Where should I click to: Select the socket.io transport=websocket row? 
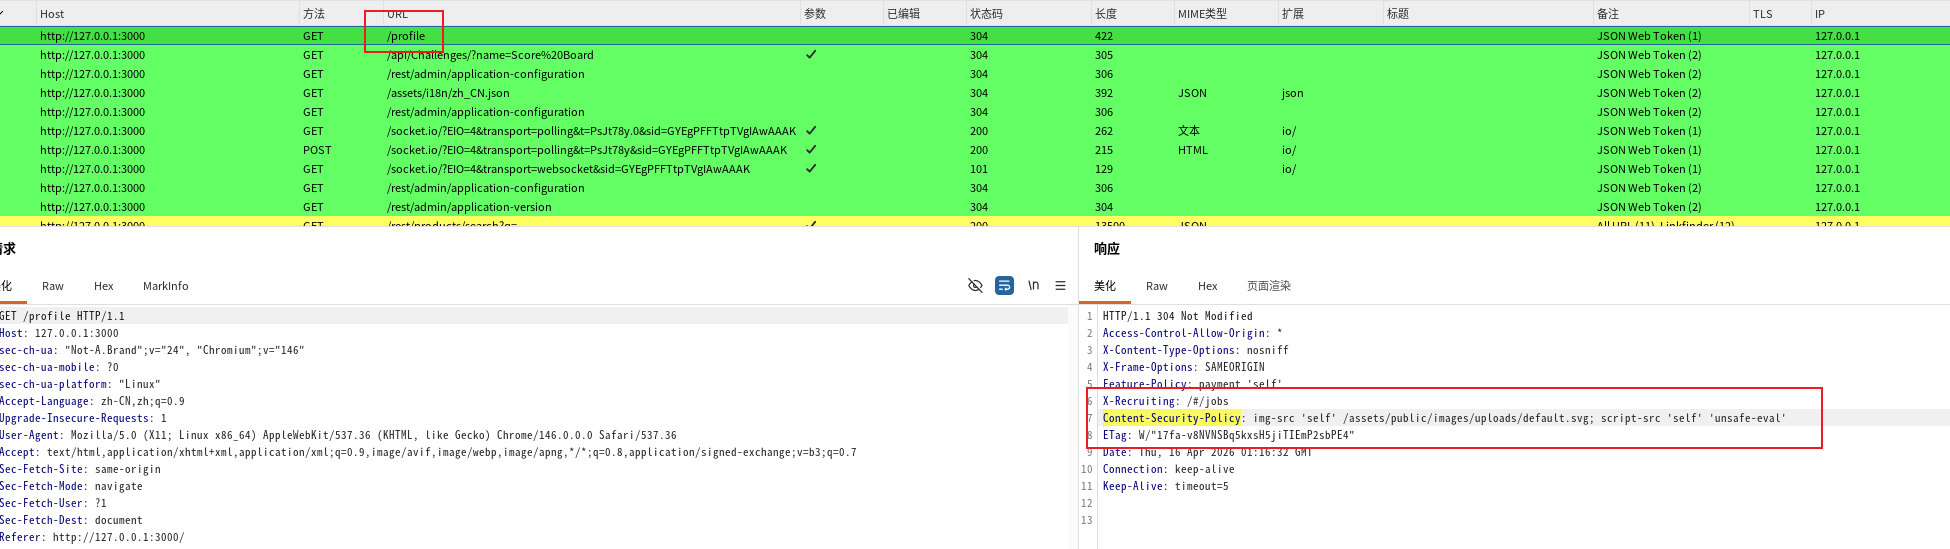point(975,169)
